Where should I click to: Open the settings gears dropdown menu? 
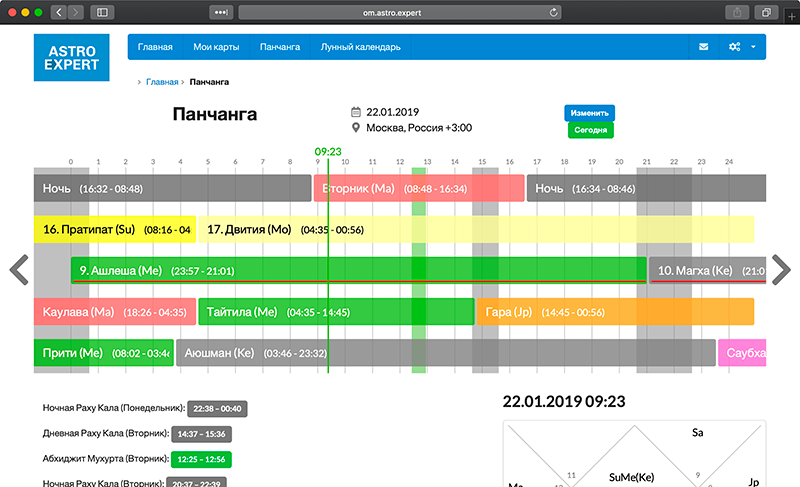[741, 47]
